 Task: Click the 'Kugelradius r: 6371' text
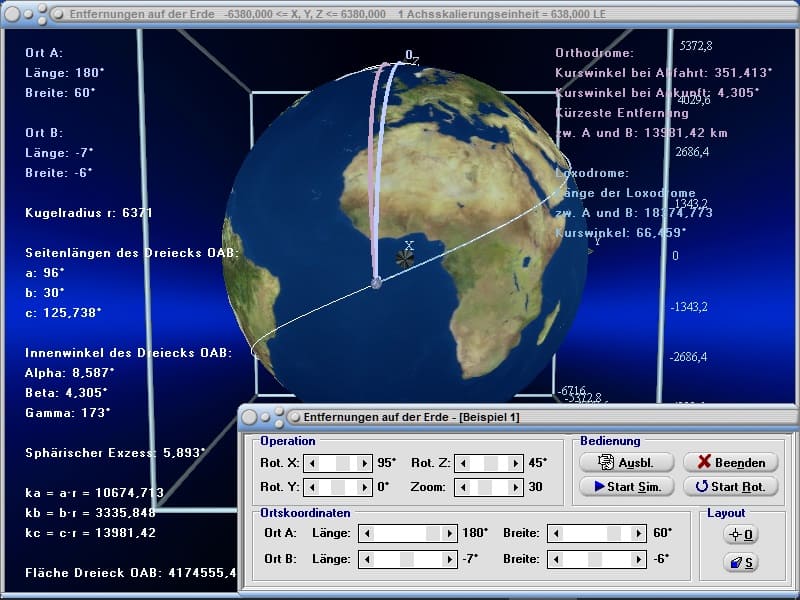(x=89, y=213)
